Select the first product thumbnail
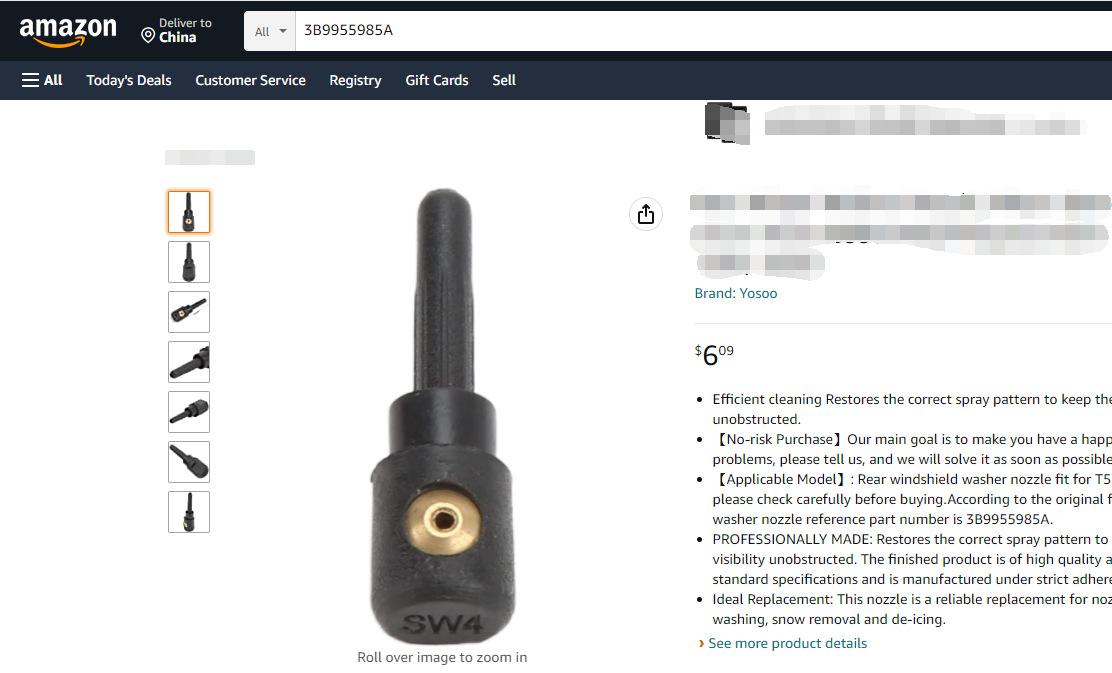Viewport: 1112px width, 673px height. tap(189, 212)
